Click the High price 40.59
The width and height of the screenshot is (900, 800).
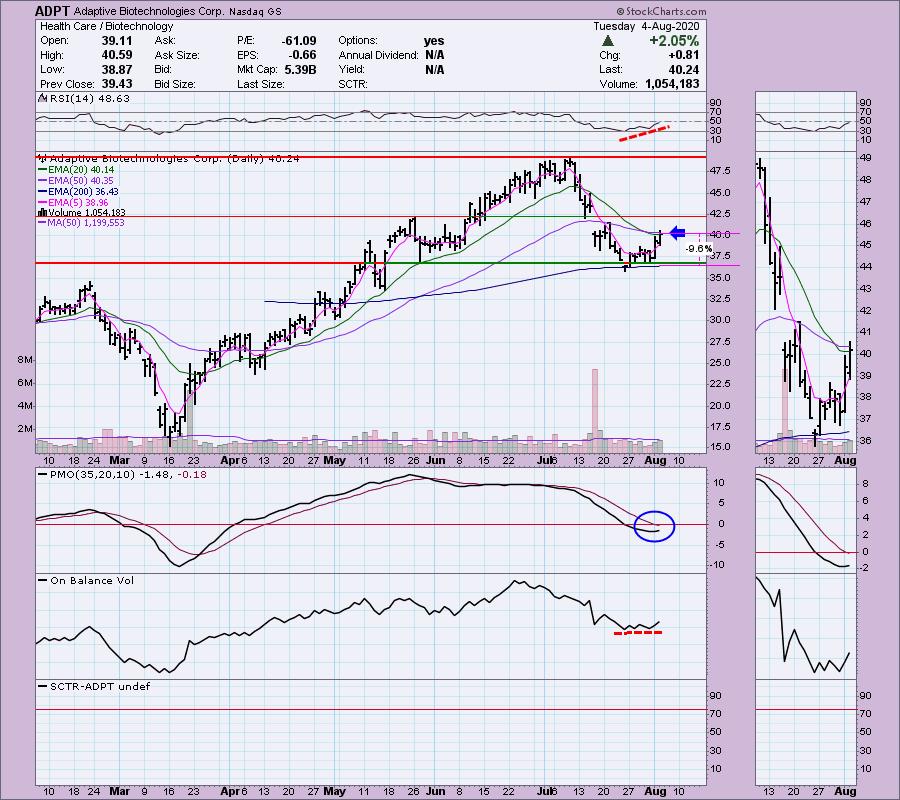[117, 55]
